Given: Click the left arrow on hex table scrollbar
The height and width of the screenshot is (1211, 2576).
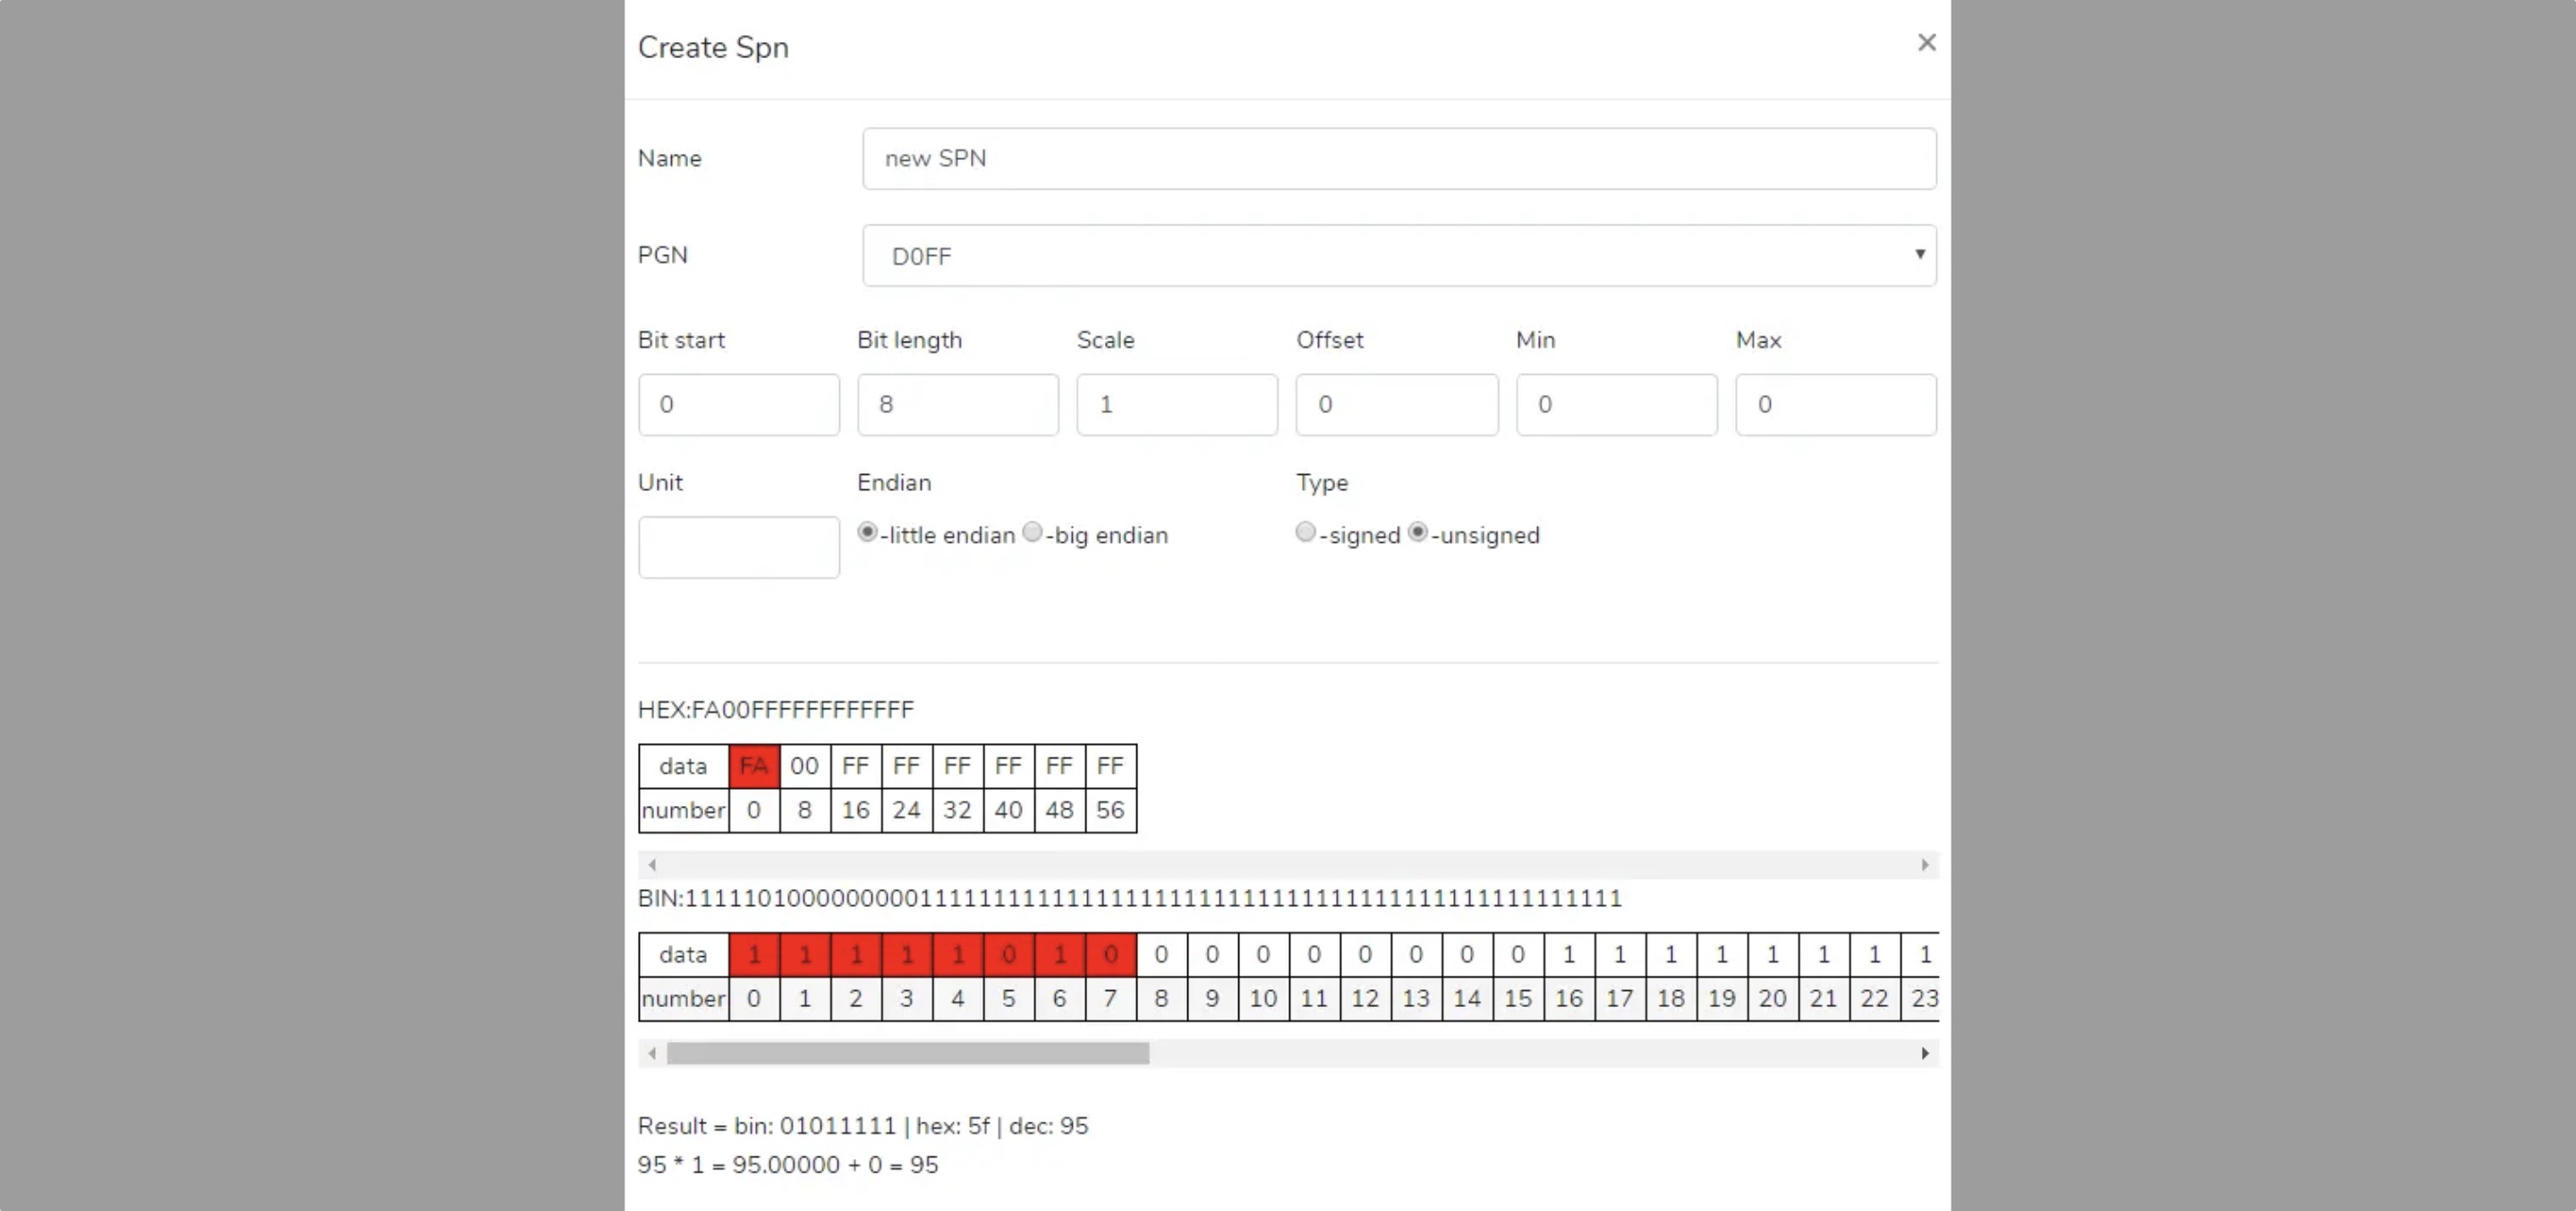Looking at the screenshot, I should (653, 864).
